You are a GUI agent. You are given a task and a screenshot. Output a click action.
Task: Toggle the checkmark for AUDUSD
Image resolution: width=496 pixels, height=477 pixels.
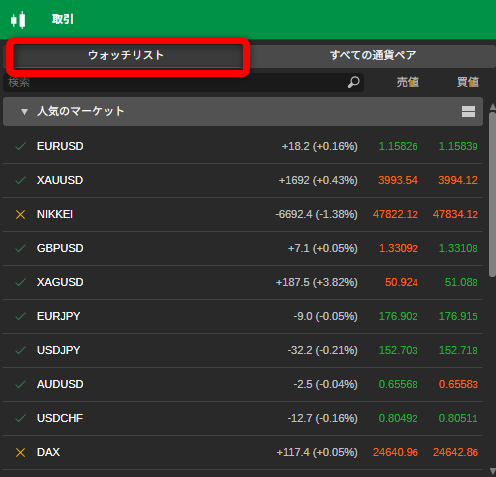coord(21,384)
